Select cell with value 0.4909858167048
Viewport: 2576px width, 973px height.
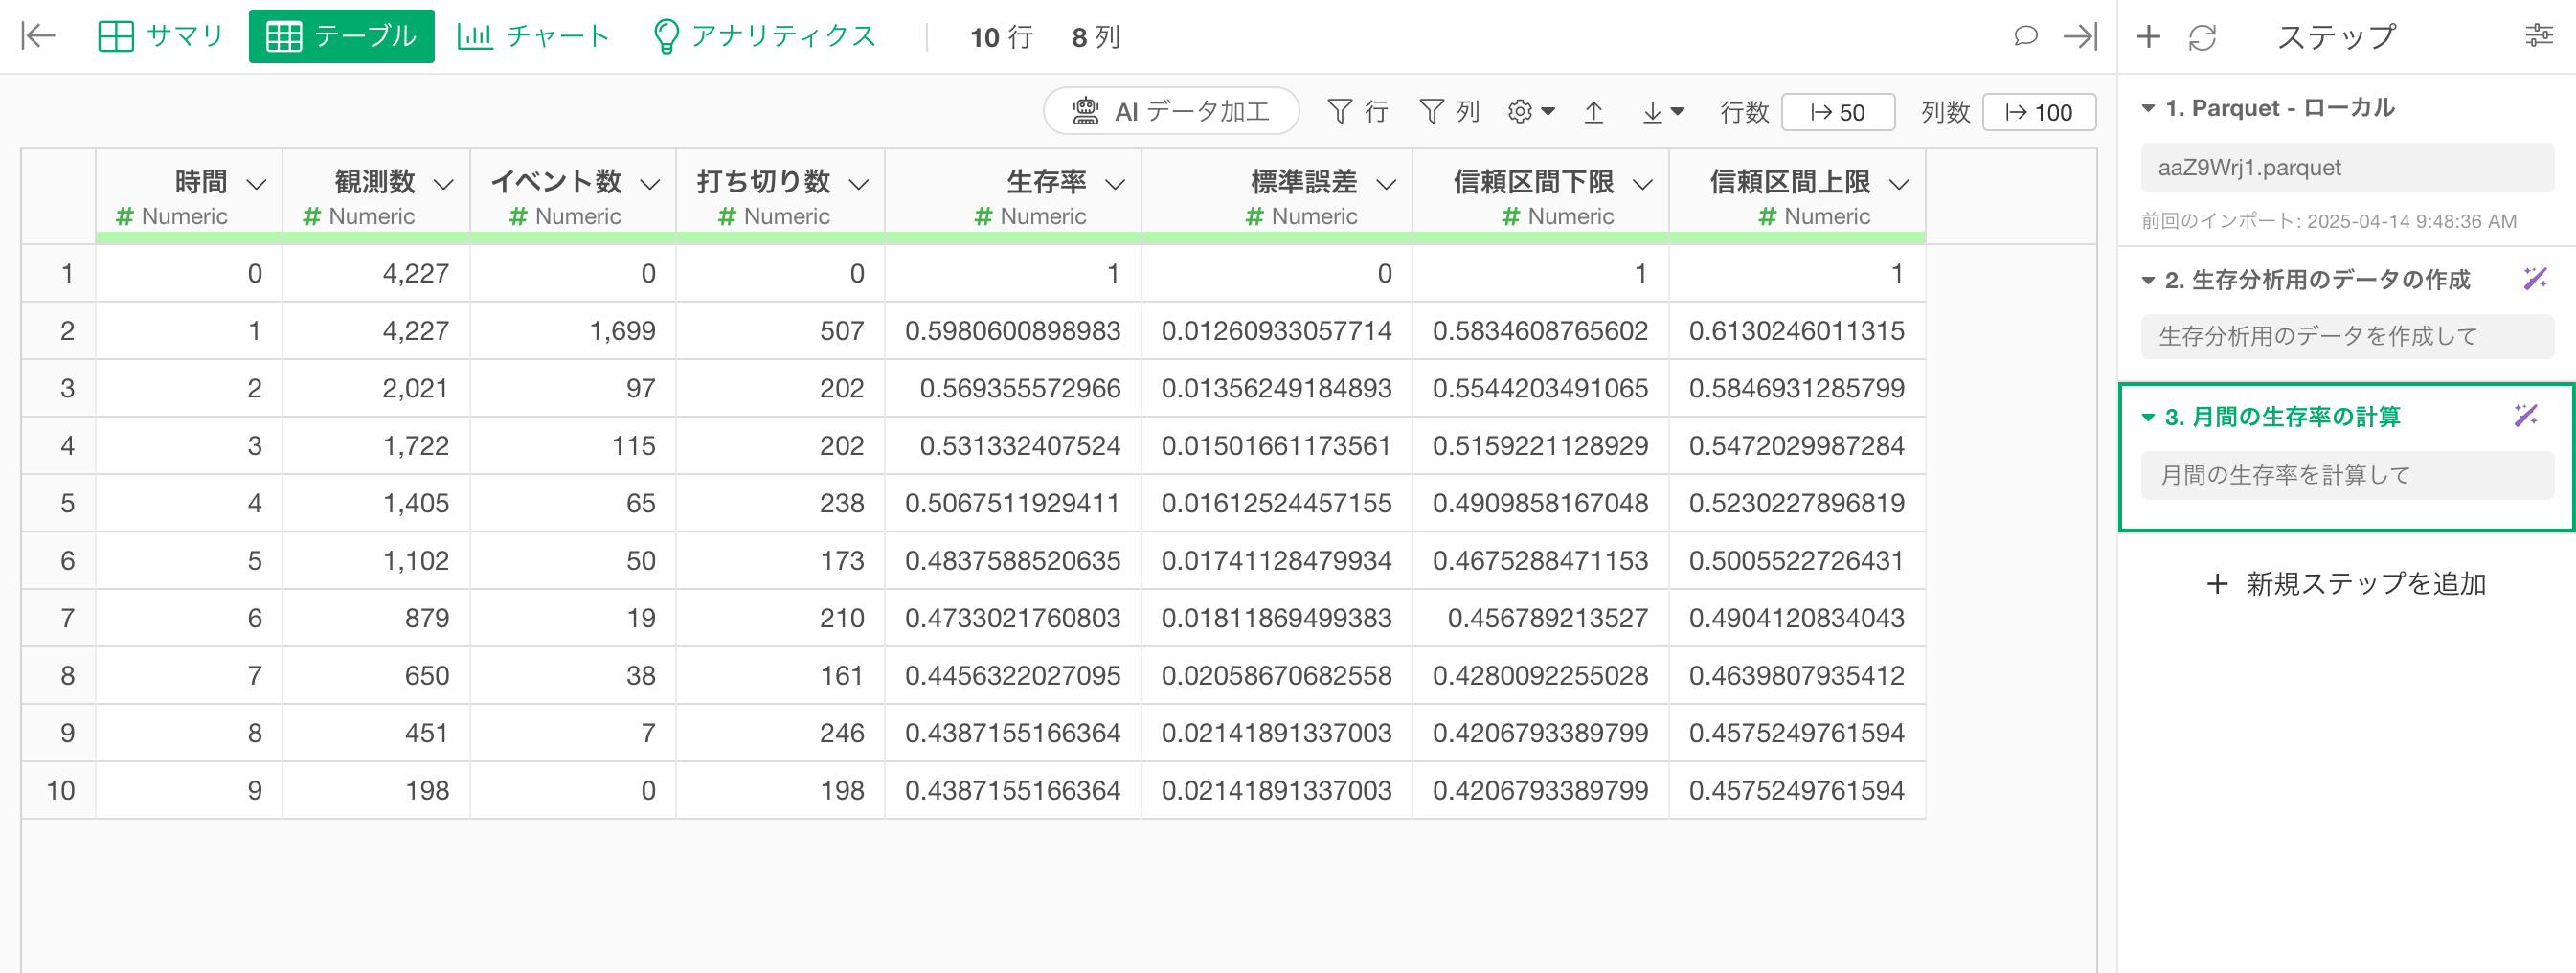(1541, 503)
